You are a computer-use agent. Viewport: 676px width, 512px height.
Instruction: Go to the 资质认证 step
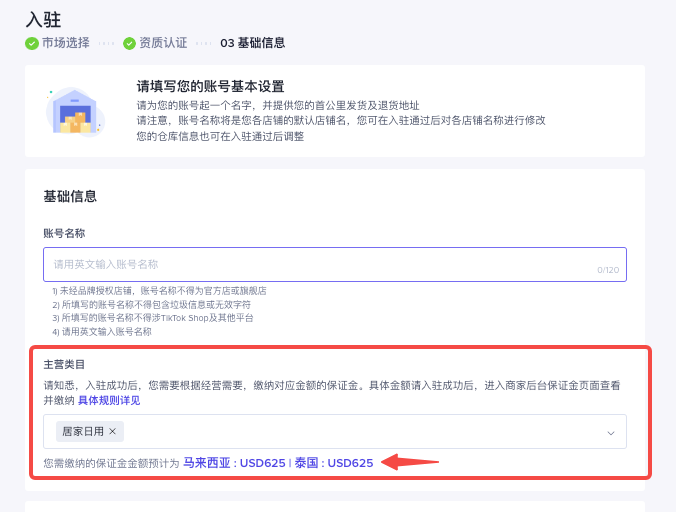pyautogui.click(x=162, y=43)
